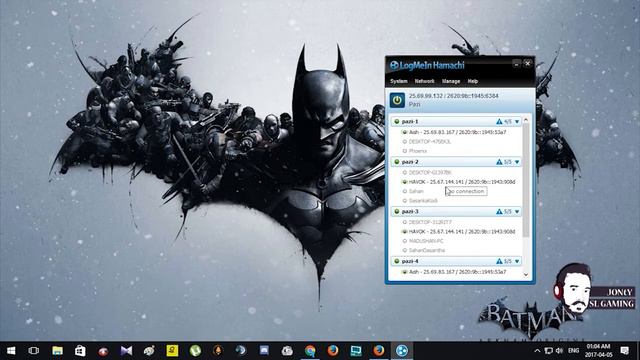Open Google Chrome from the taskbar
The height and width of the screenshot is (360, 640).
[310, 351]
